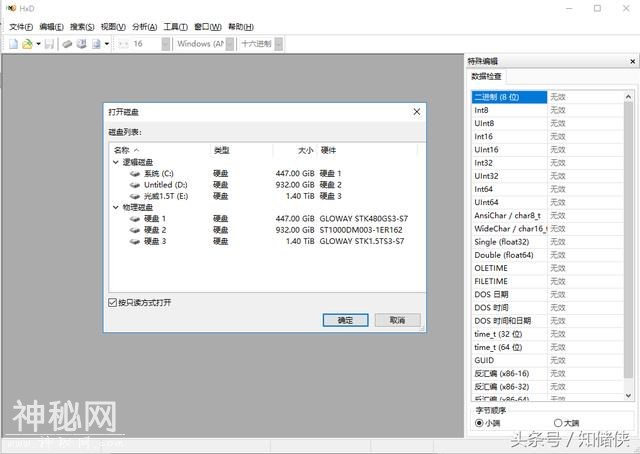Select the 大端 byte order radio
Screen dimensions: 640x454
pos(558,423)
